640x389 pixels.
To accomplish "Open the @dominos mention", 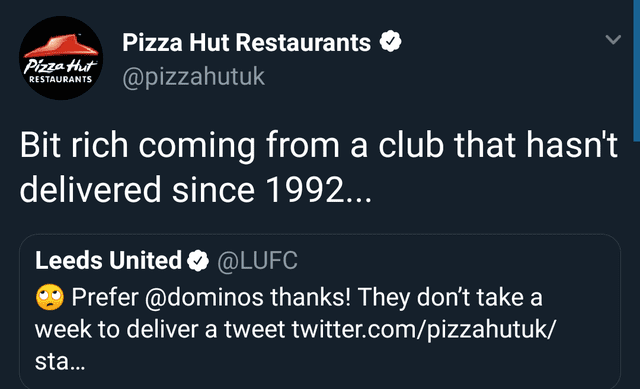I will pyautogui.click(x=204, y=297).
